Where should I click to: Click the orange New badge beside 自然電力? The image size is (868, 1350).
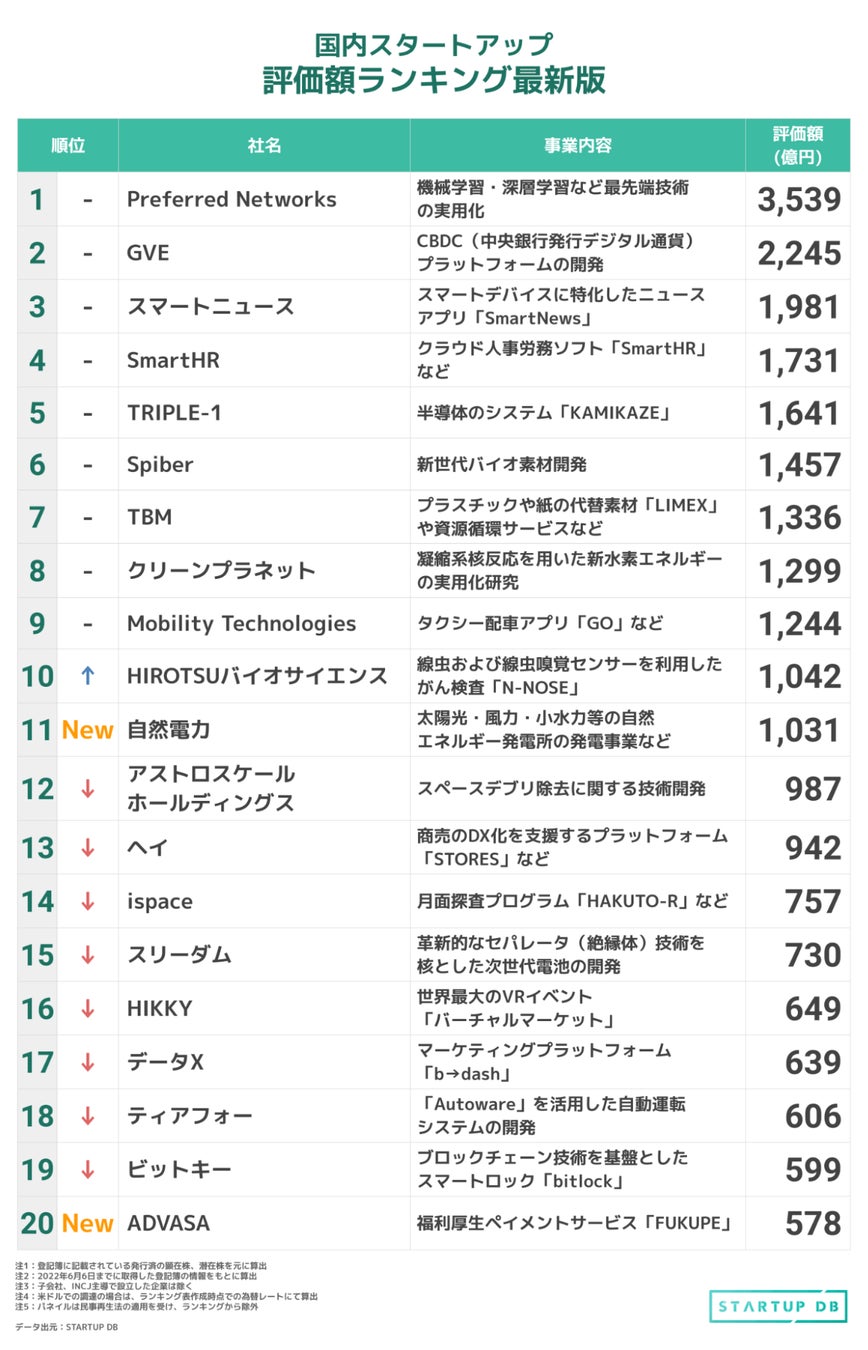pyautogui.click(x=87, y=730)
